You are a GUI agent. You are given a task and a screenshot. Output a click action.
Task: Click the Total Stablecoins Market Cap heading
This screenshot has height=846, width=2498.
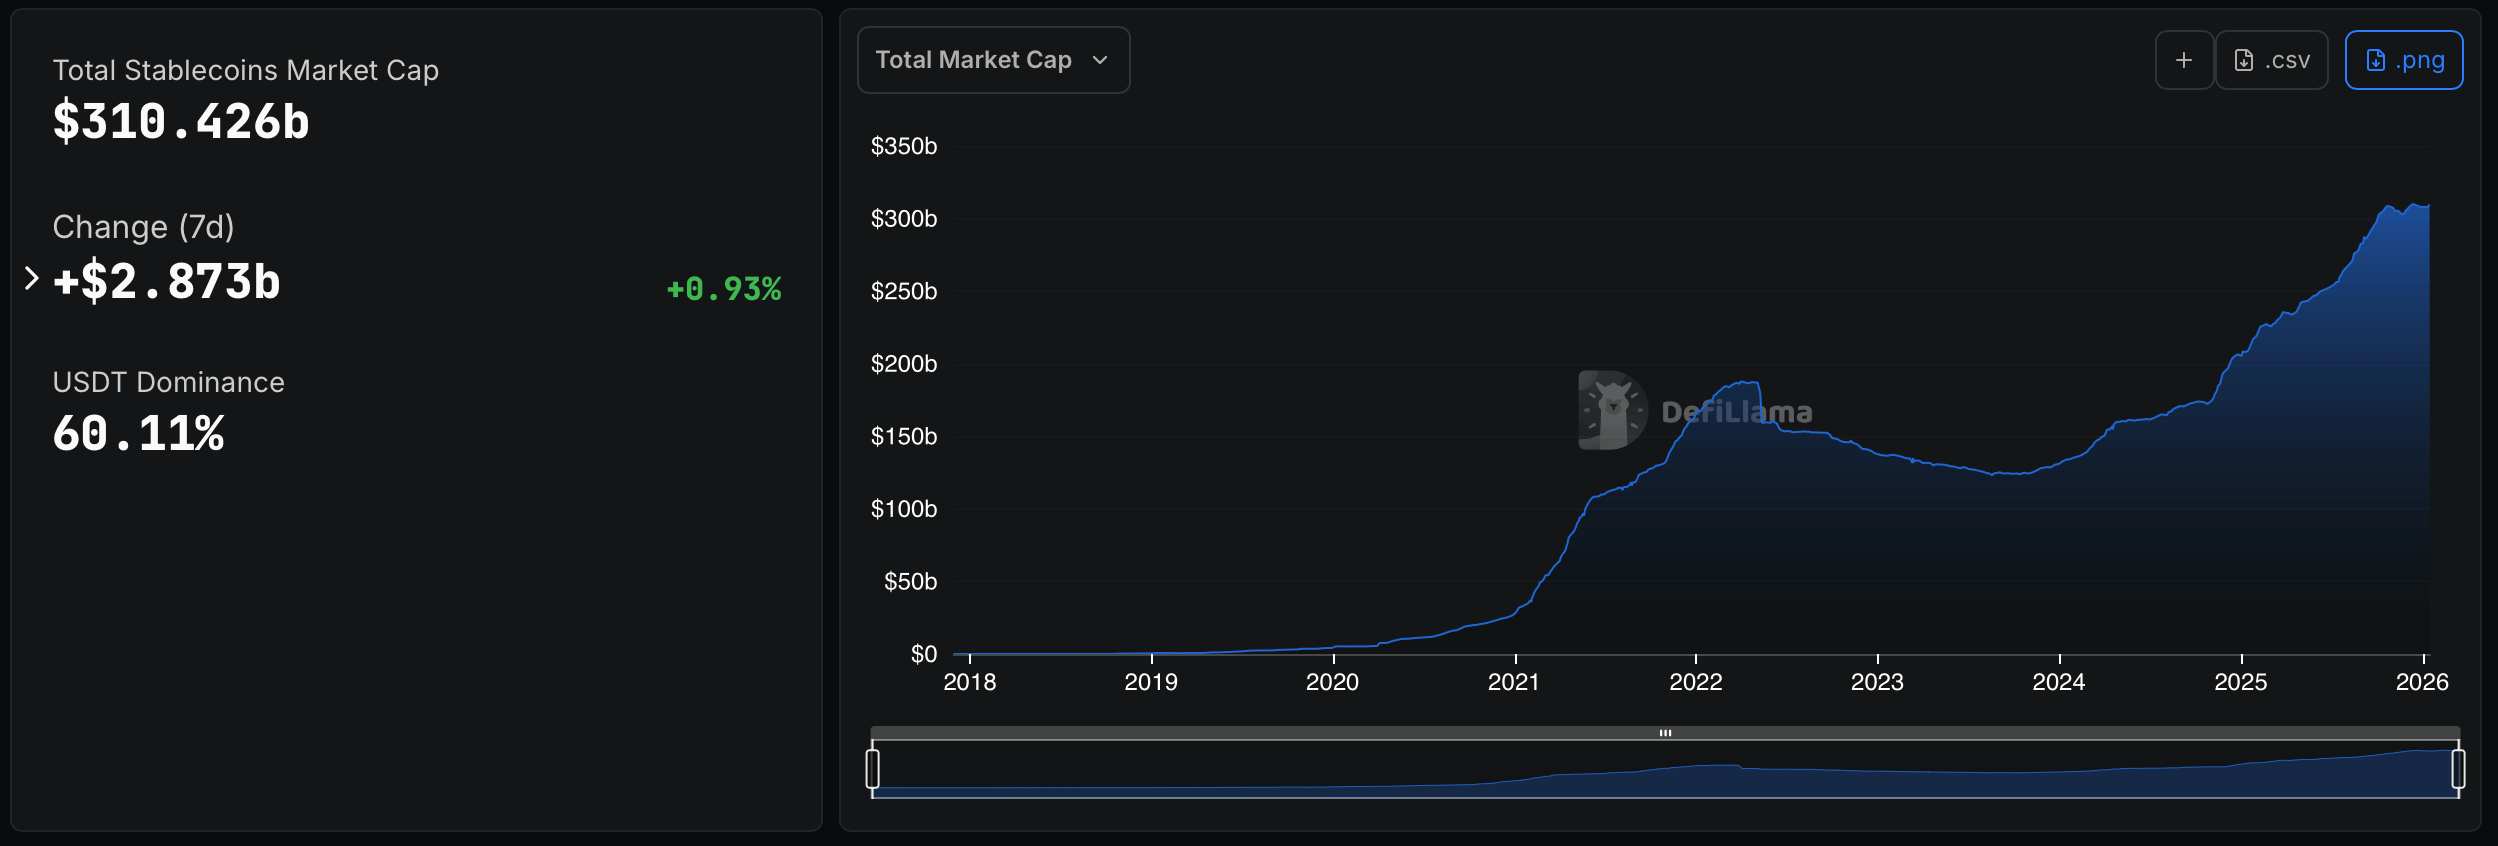(246, 71)
